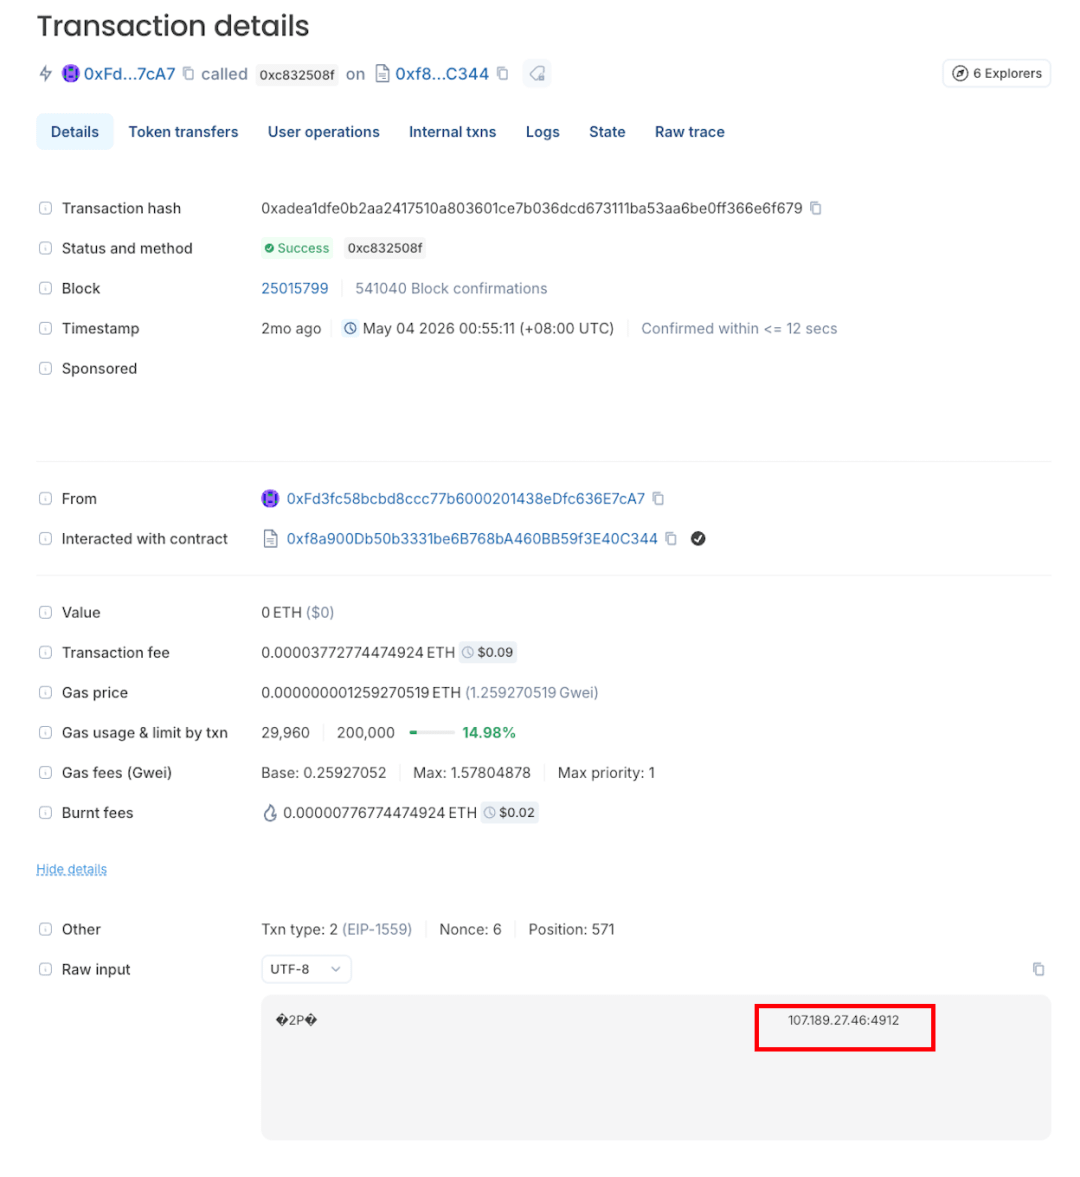The height and width of the screenshot is (1177, 1080).
Task: Open contract 0xf8a900Db...C344 link
Action: point(472,538)
